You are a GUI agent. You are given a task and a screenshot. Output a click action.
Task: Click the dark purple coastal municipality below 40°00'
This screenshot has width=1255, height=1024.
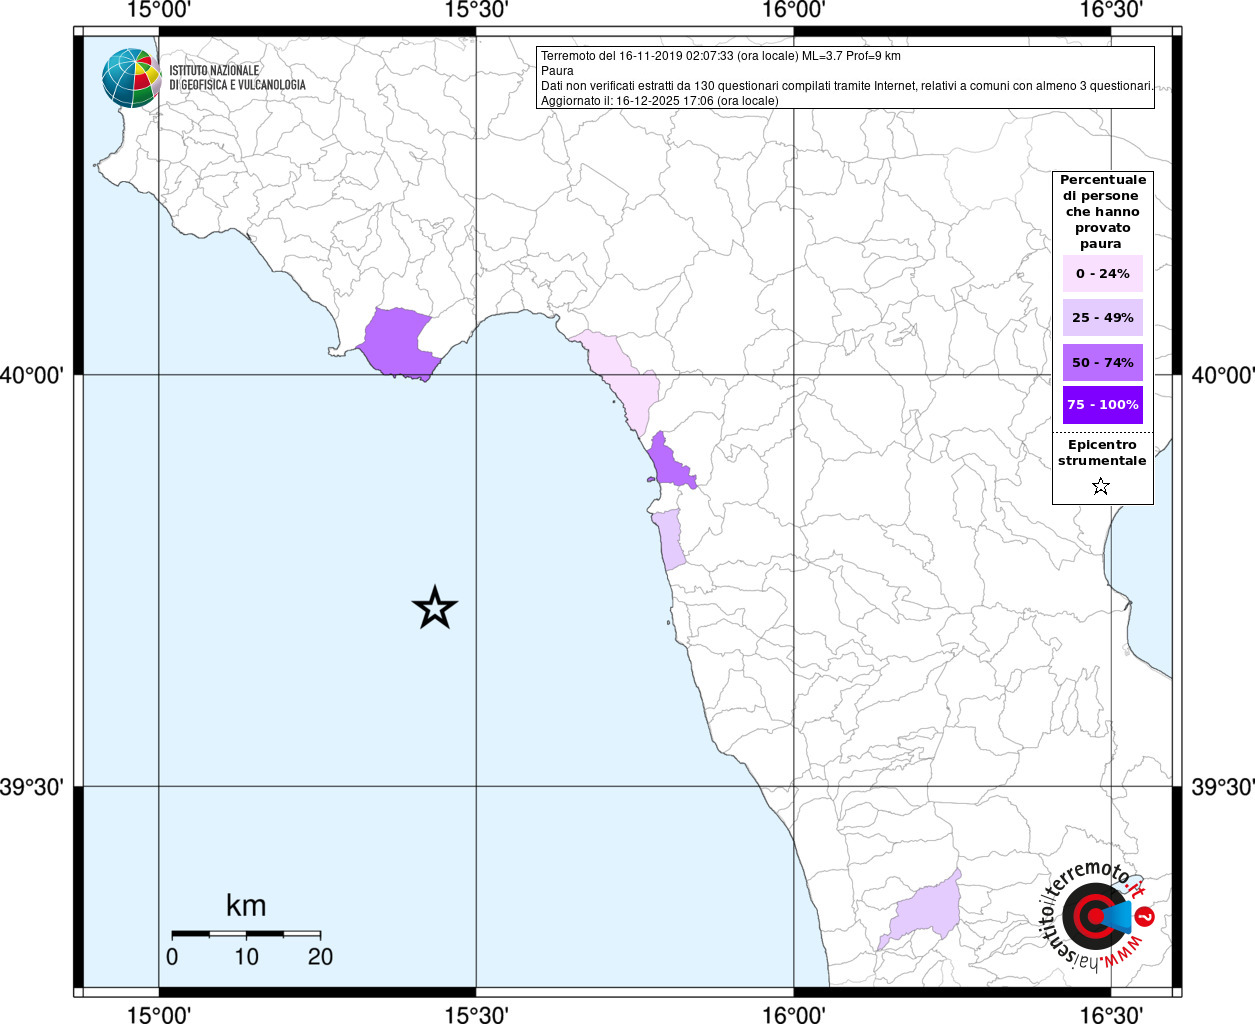pyautogui.click(x=669, y=465)
